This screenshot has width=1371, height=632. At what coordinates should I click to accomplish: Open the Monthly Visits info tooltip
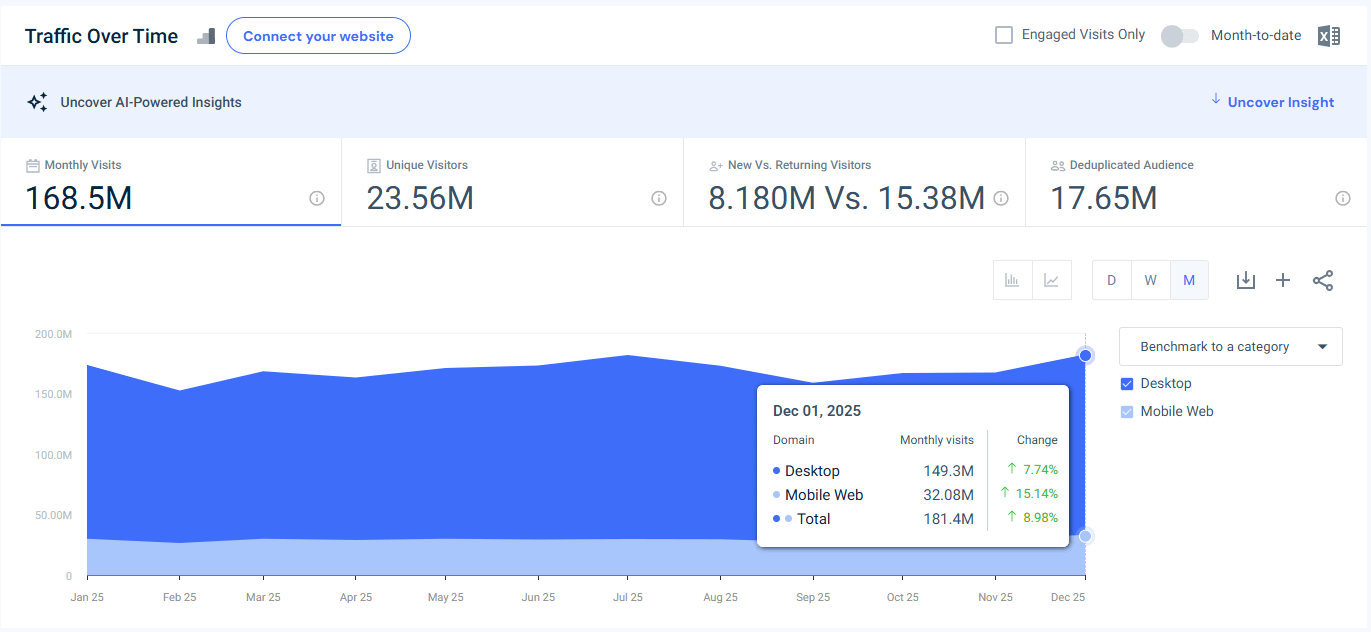317,199
